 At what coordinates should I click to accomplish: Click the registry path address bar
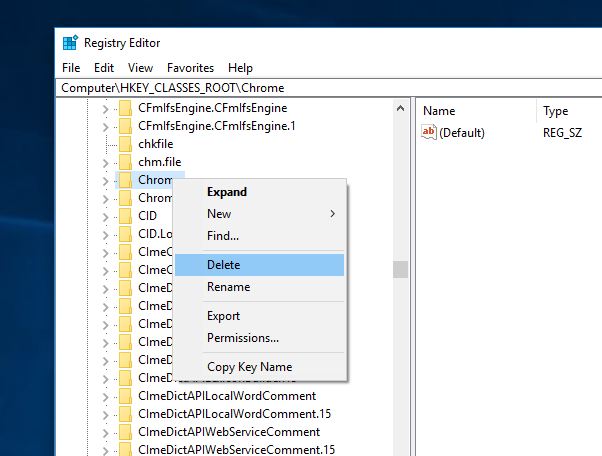point(329,88)
